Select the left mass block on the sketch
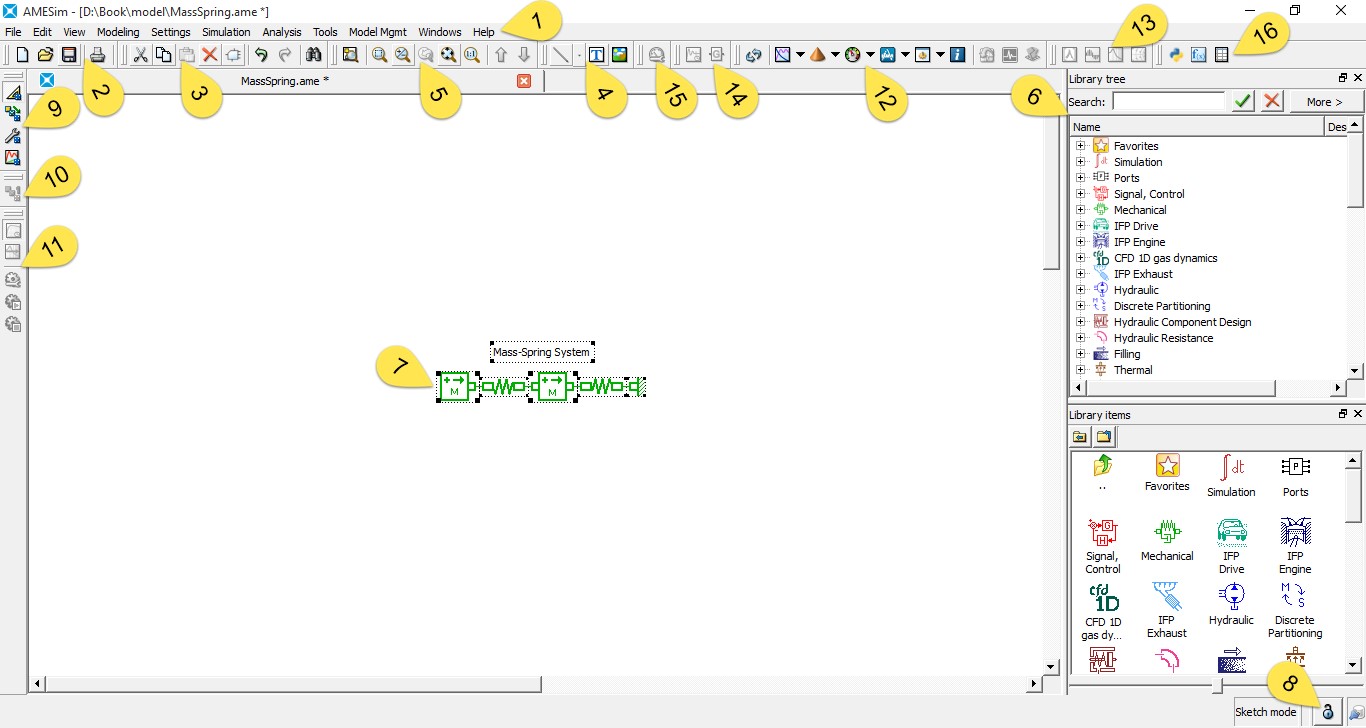 pos(455,386)
